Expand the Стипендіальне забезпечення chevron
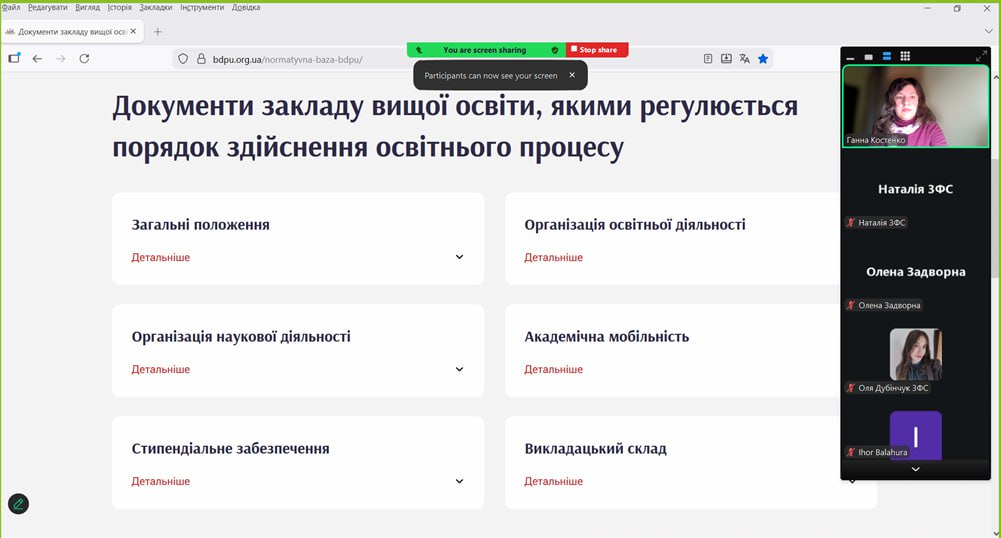The width and height of the screenshot is (1001, 538). tap(459, 481)
